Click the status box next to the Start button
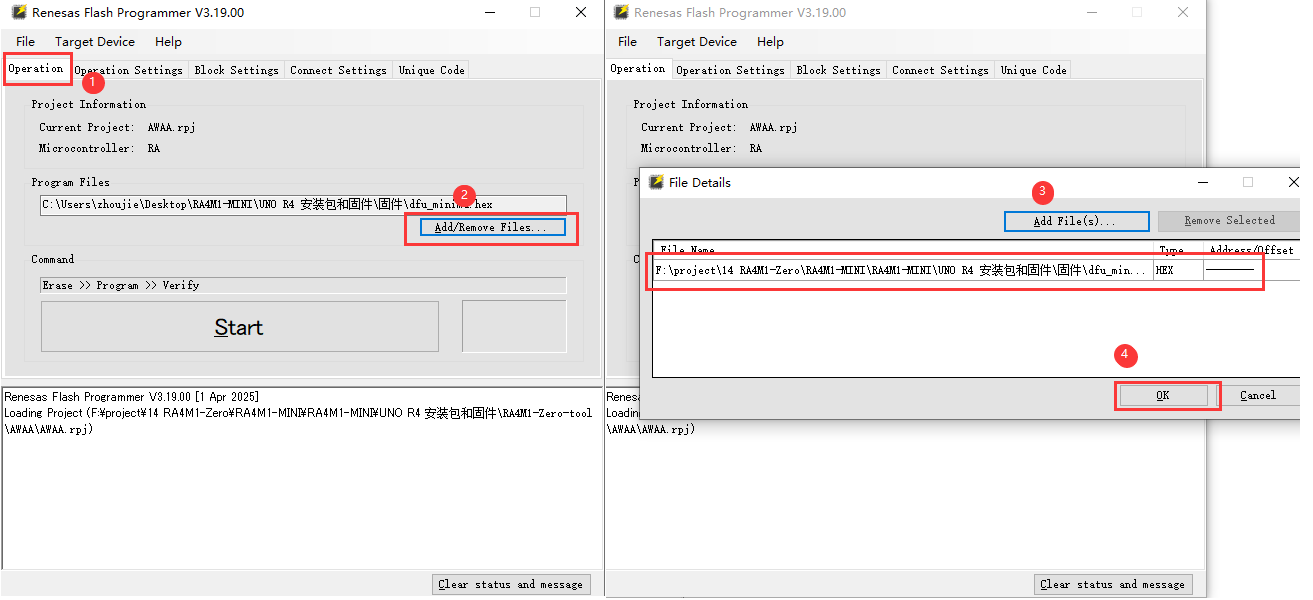Image resolution: width=1313 pixels, height=600 pixels. (x=514, y=326)
